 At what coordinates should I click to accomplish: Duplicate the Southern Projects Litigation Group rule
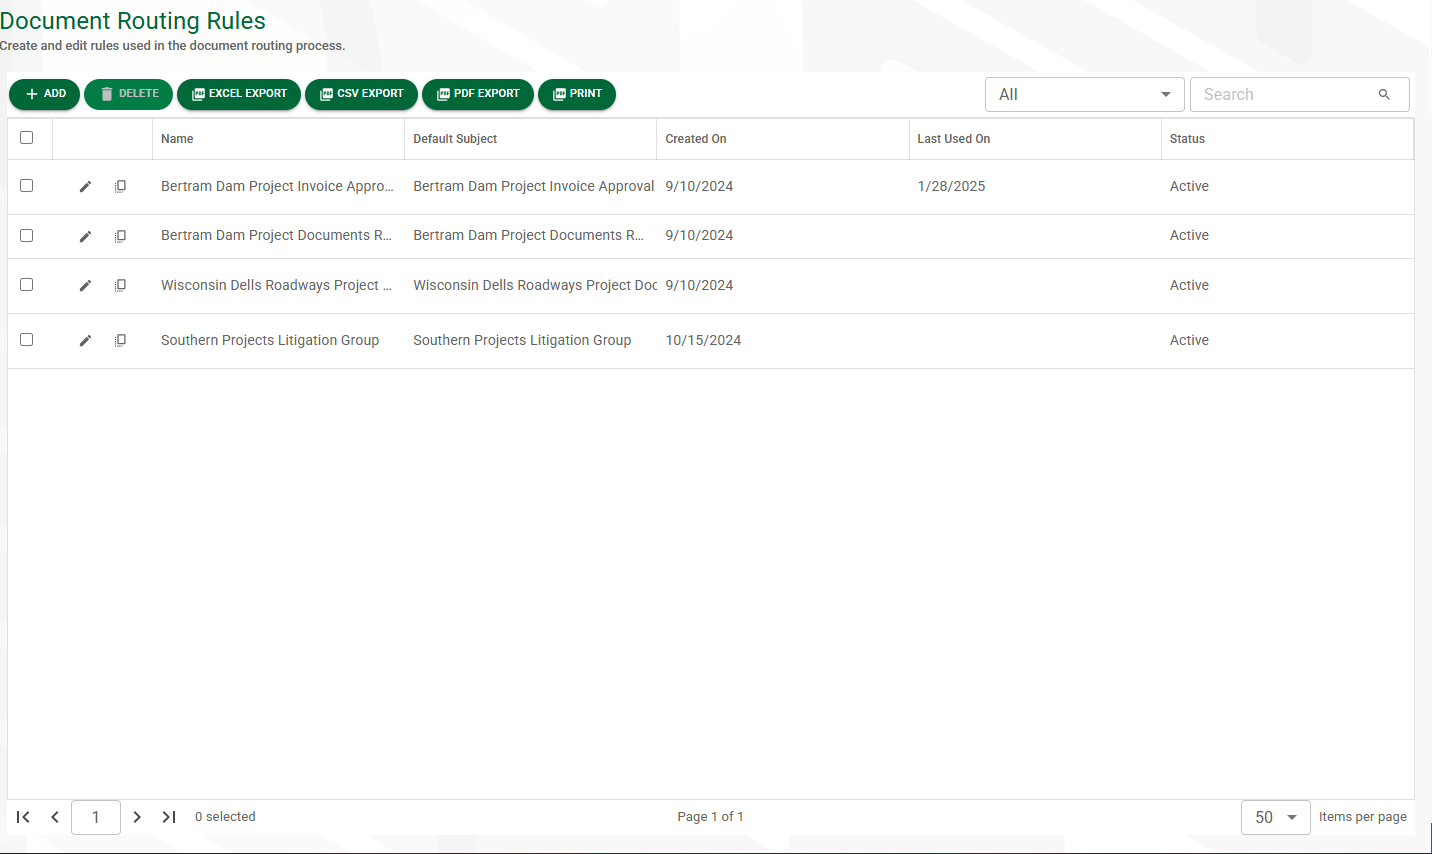[120, 341]
